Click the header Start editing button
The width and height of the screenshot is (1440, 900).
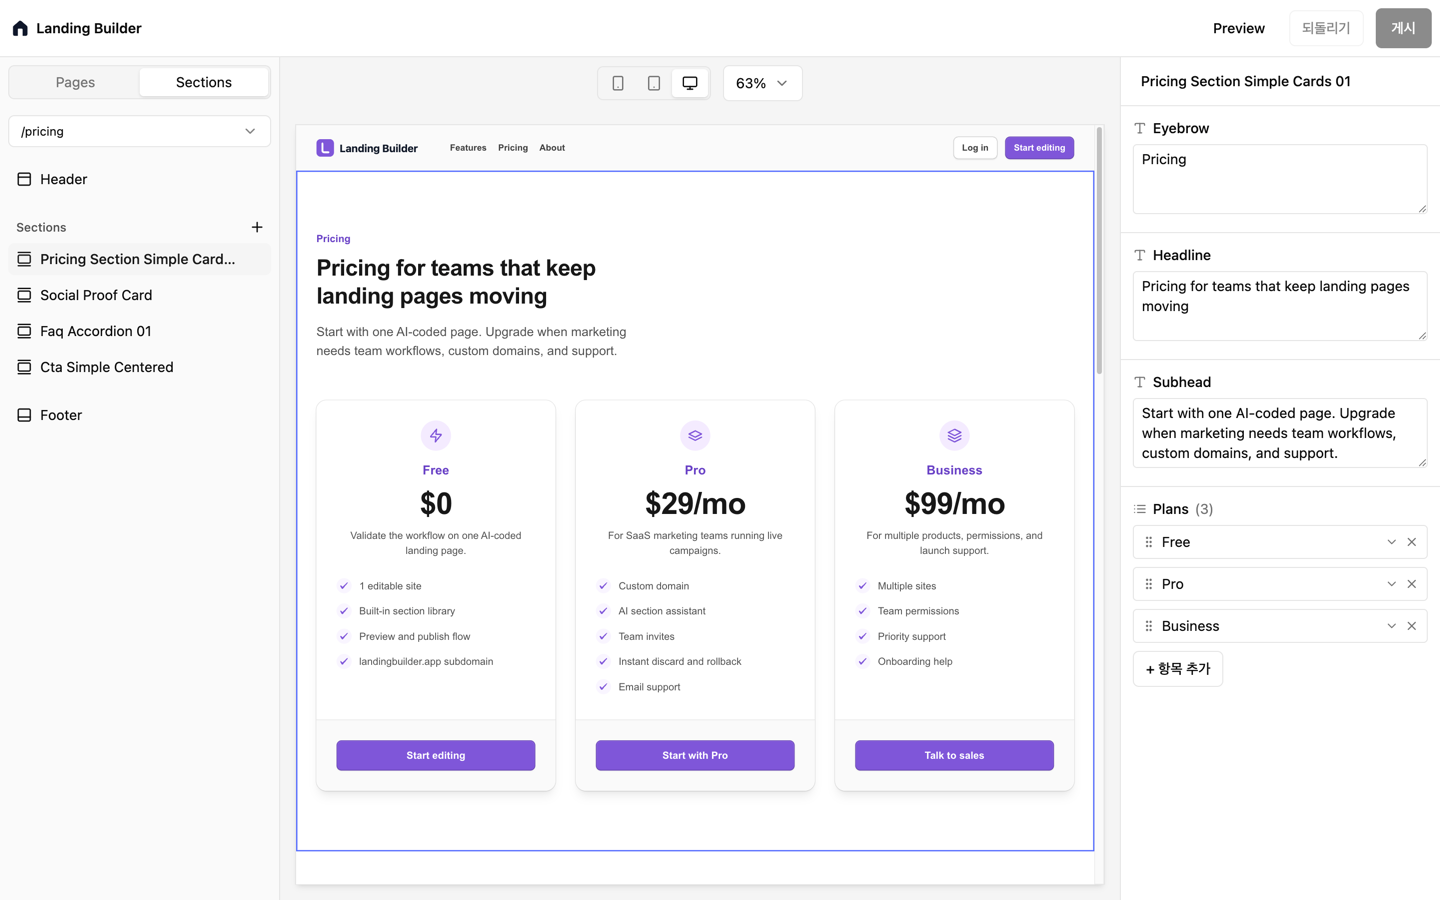pyautogui.click(x=1039, y=148)
